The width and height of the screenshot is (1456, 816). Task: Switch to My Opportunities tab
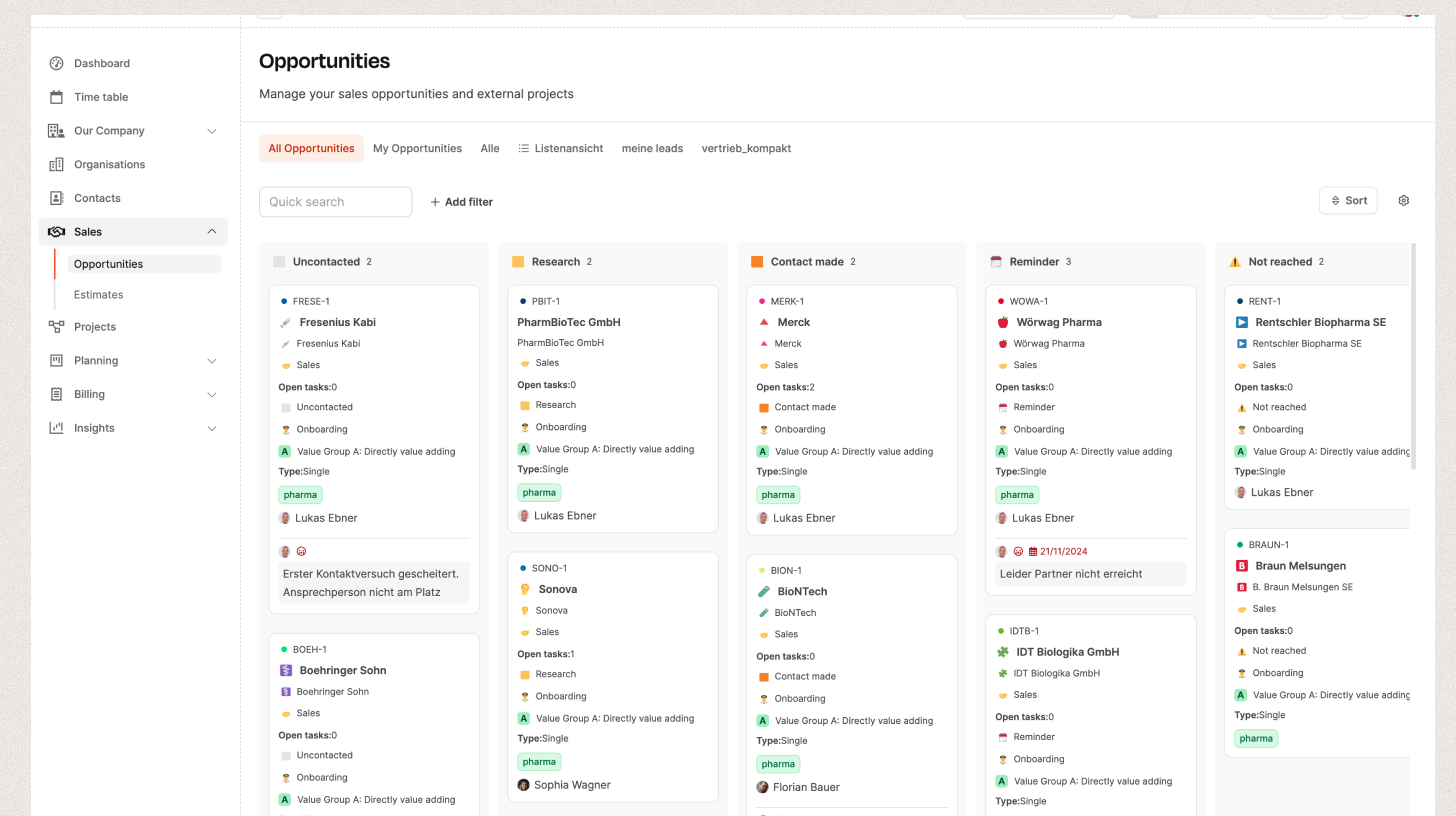[417, 148]
